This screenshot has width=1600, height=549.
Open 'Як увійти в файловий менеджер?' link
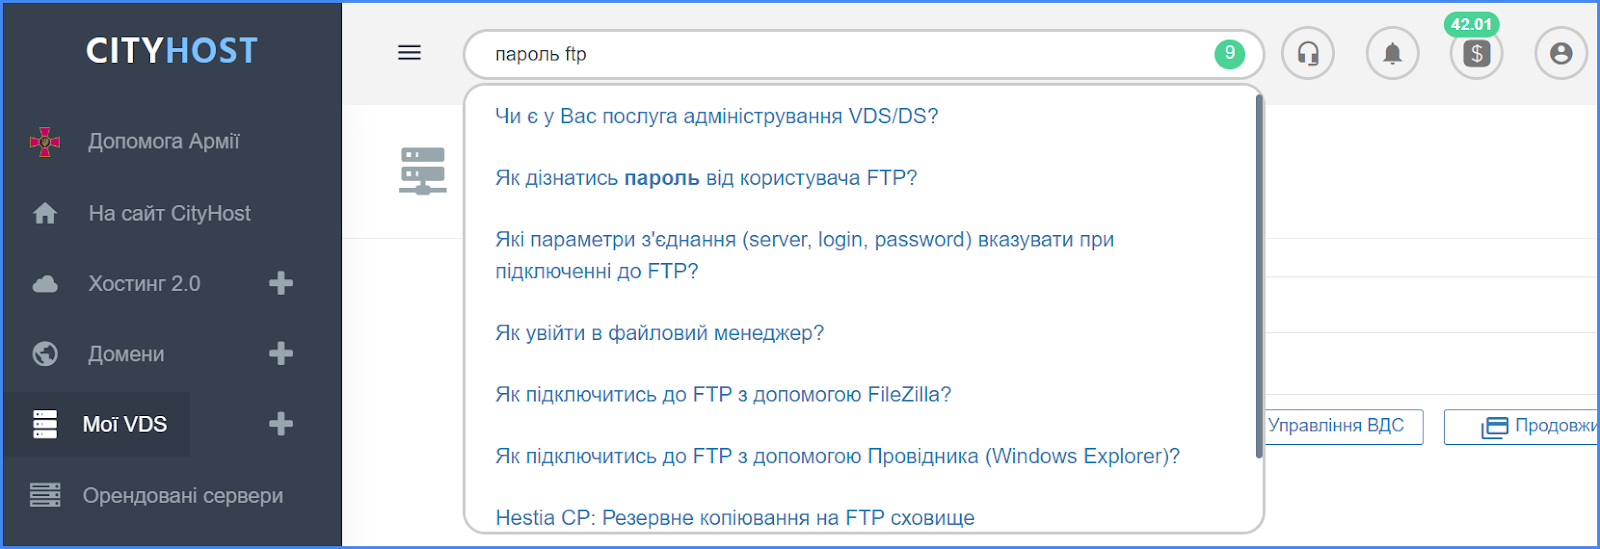tap(659, 333)
